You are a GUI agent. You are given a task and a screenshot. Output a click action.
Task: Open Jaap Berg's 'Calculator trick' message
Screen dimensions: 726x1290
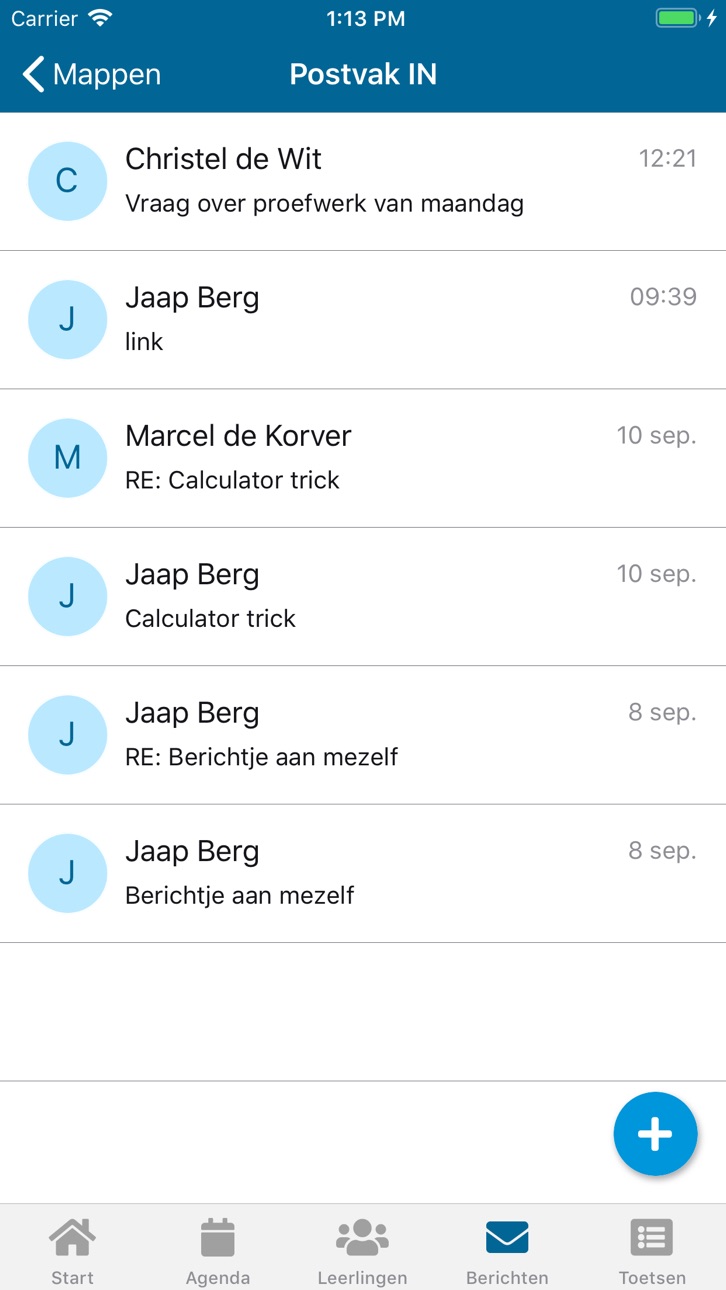(x=363, y=597)
